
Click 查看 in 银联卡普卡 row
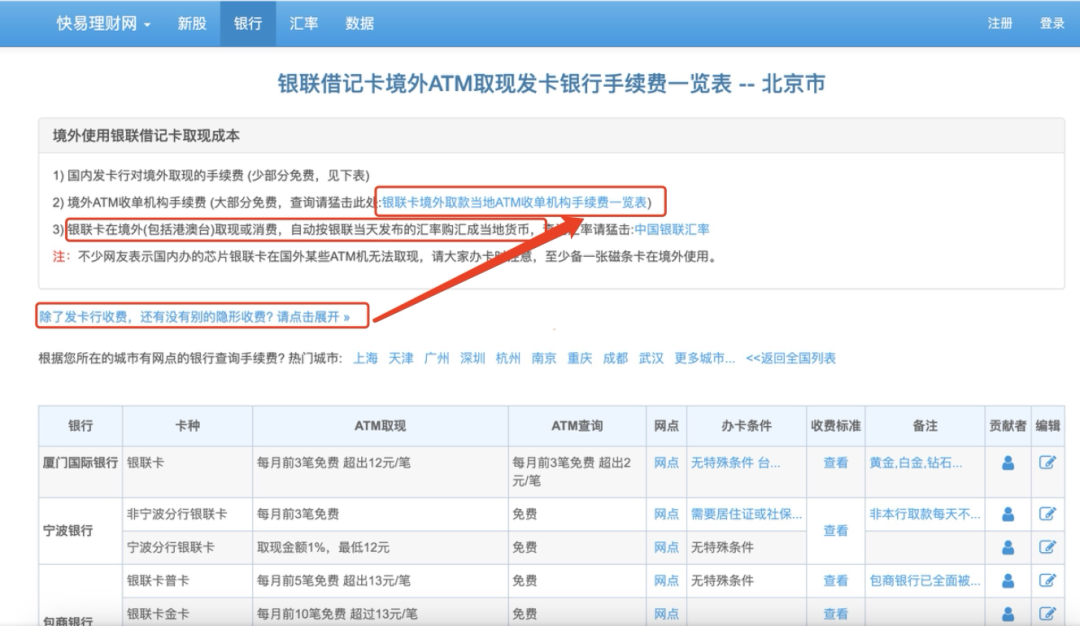[x=835, y=581]
